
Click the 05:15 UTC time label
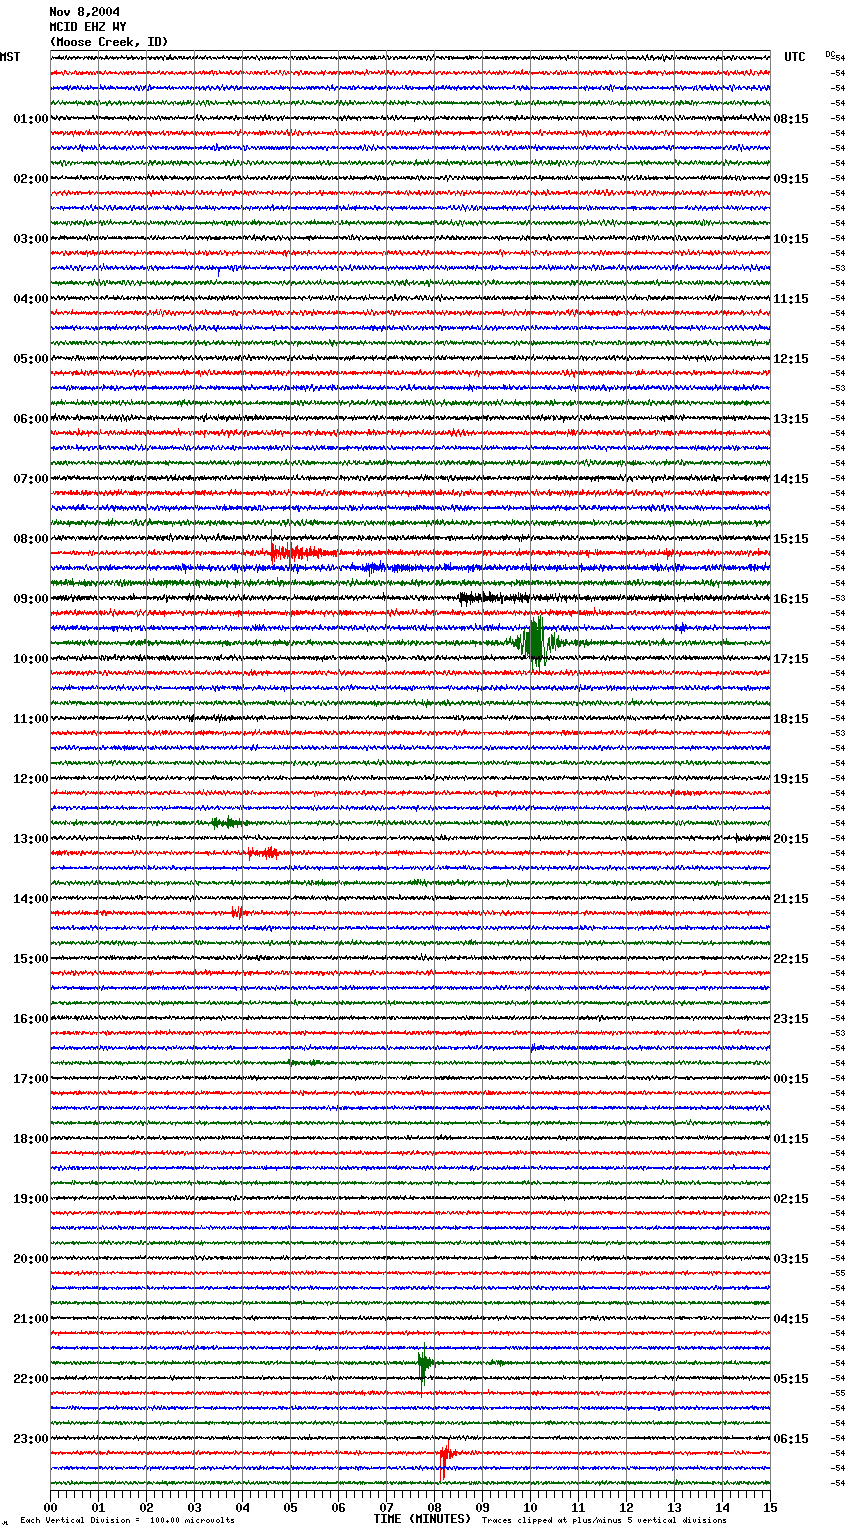pos(791,1379)
